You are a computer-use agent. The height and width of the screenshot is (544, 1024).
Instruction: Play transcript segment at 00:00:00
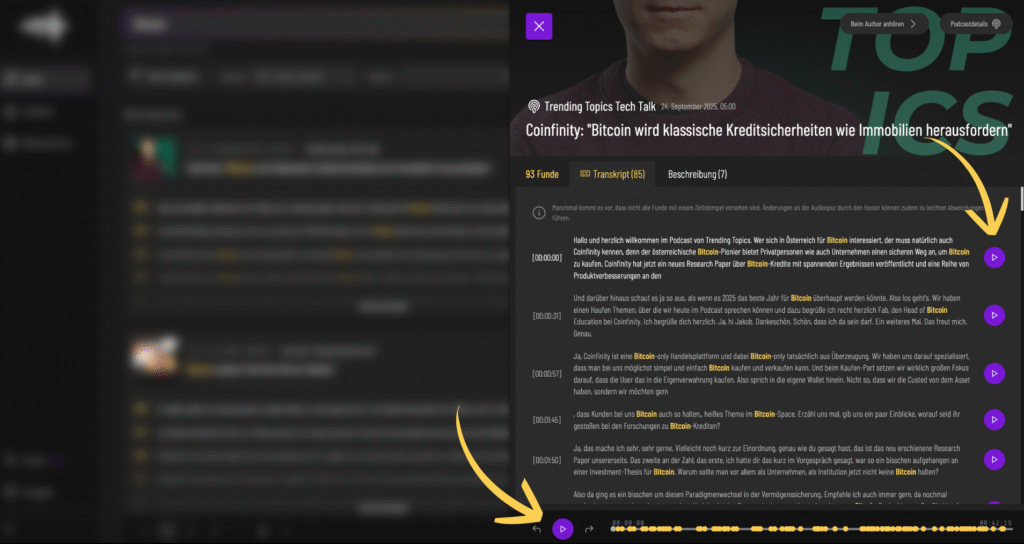(994, 257)
